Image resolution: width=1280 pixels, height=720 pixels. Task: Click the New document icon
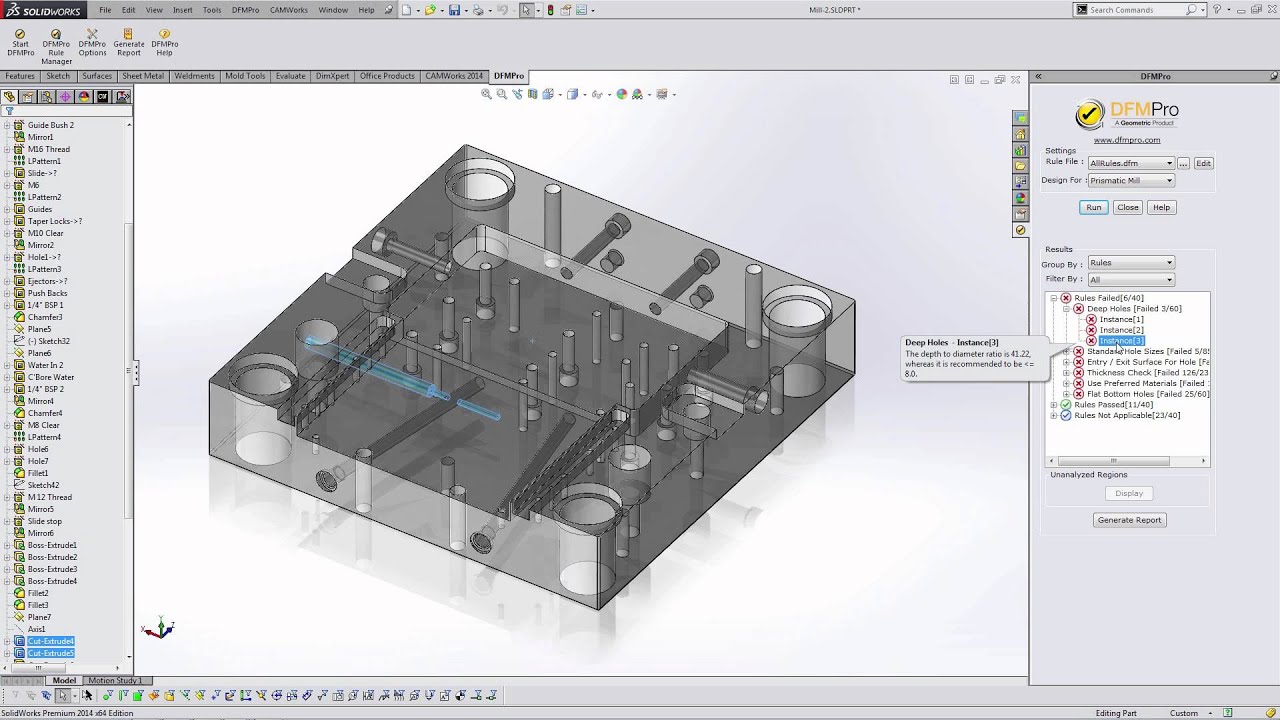point(406,10)
